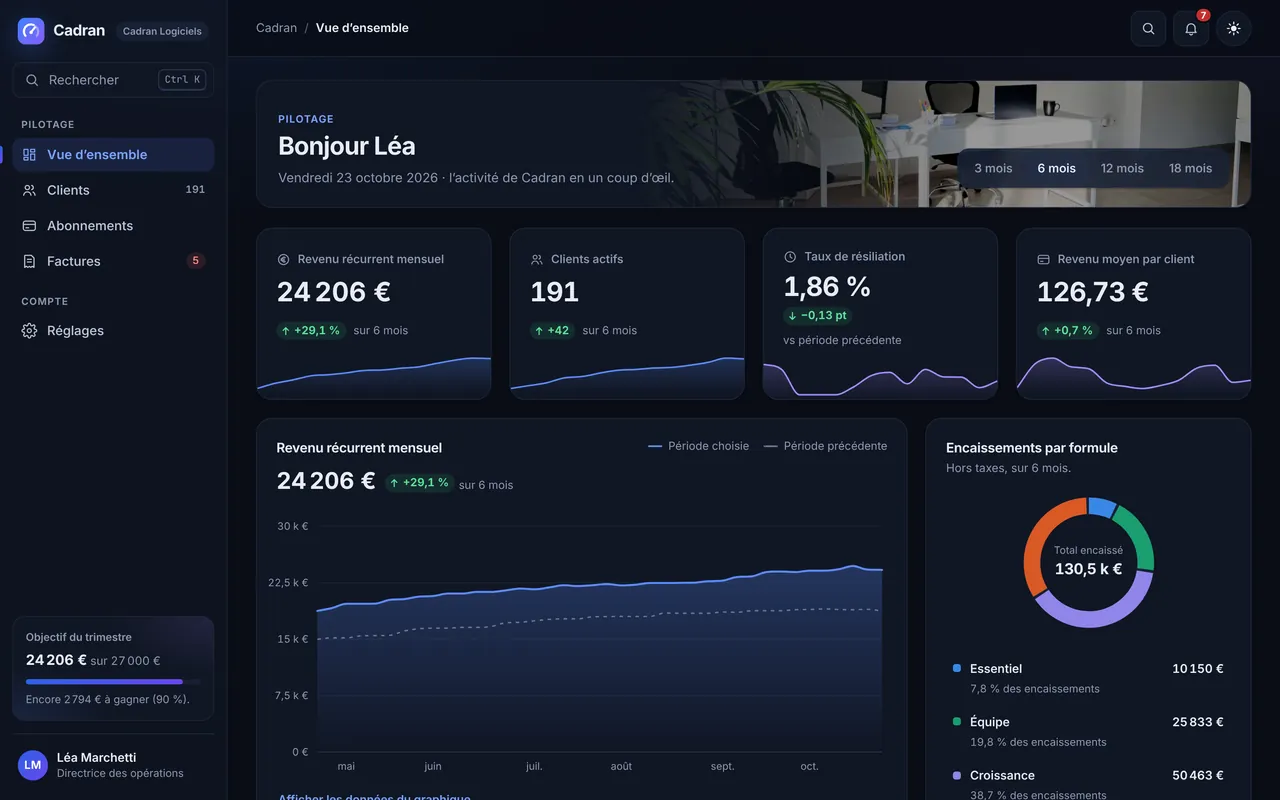Viewport: 1280px width, 800px height.
Task: Click the Cadran Logiciels workspace badge
Action: 162,31
